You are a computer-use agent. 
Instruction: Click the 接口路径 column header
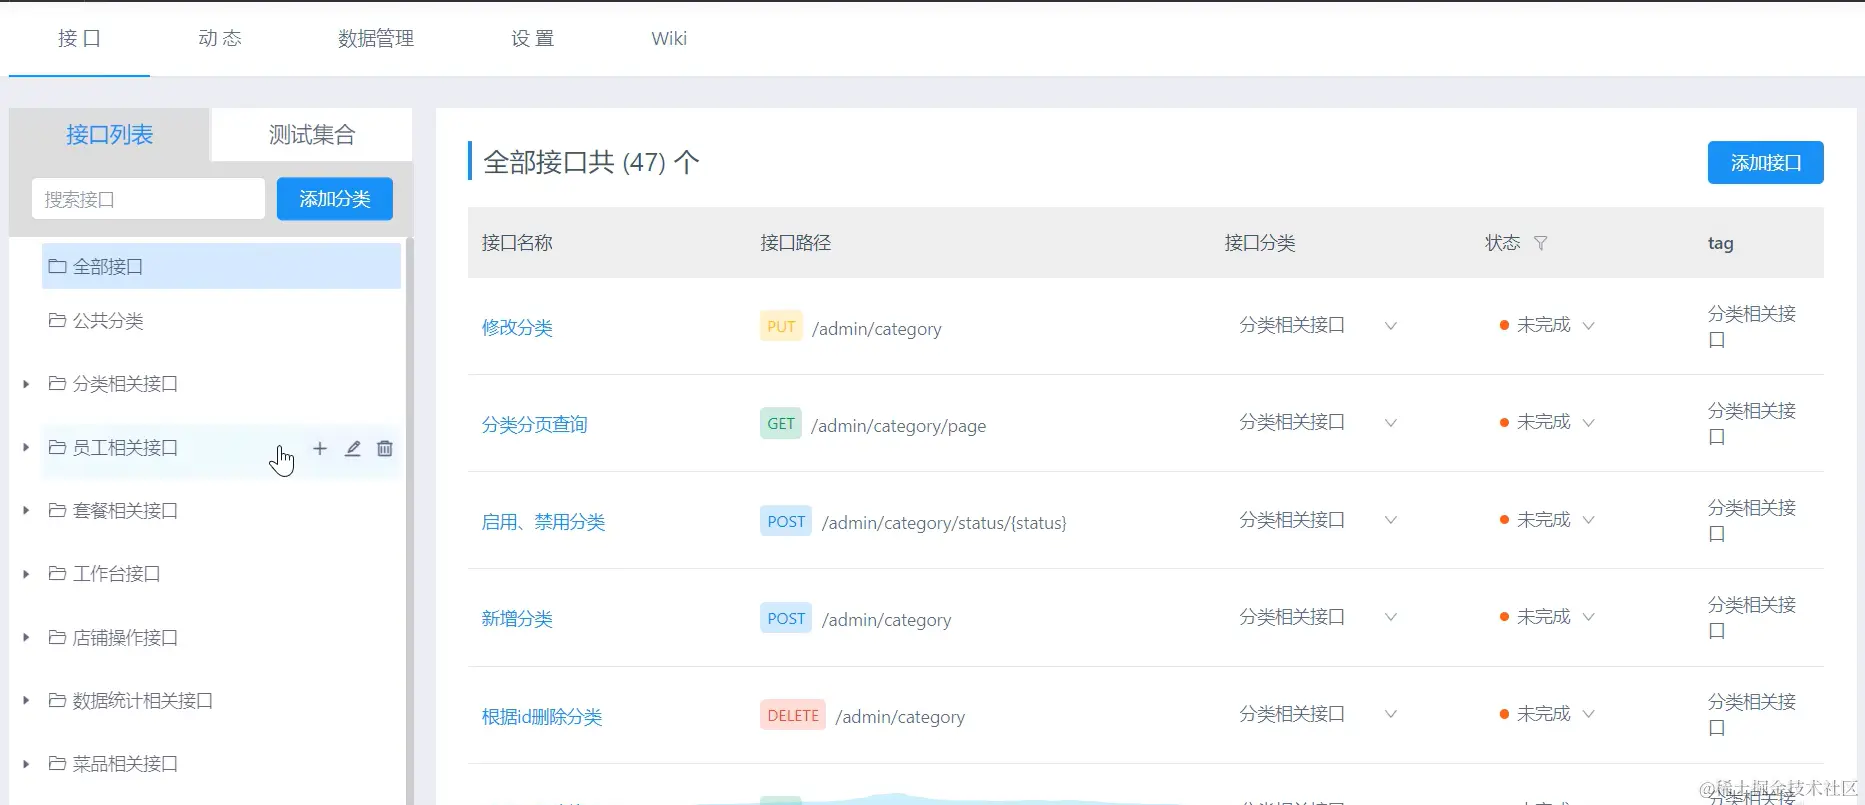point(796,243)
